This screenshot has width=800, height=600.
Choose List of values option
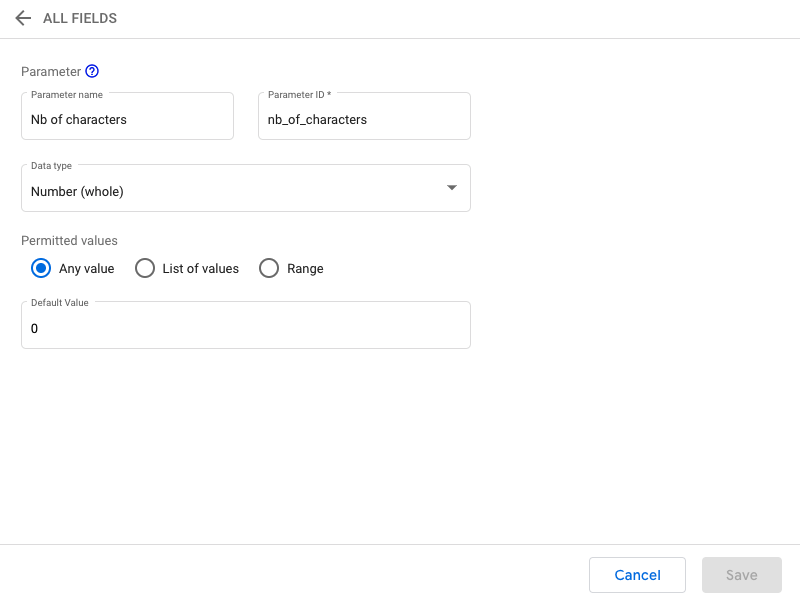(x=145, y=268)
